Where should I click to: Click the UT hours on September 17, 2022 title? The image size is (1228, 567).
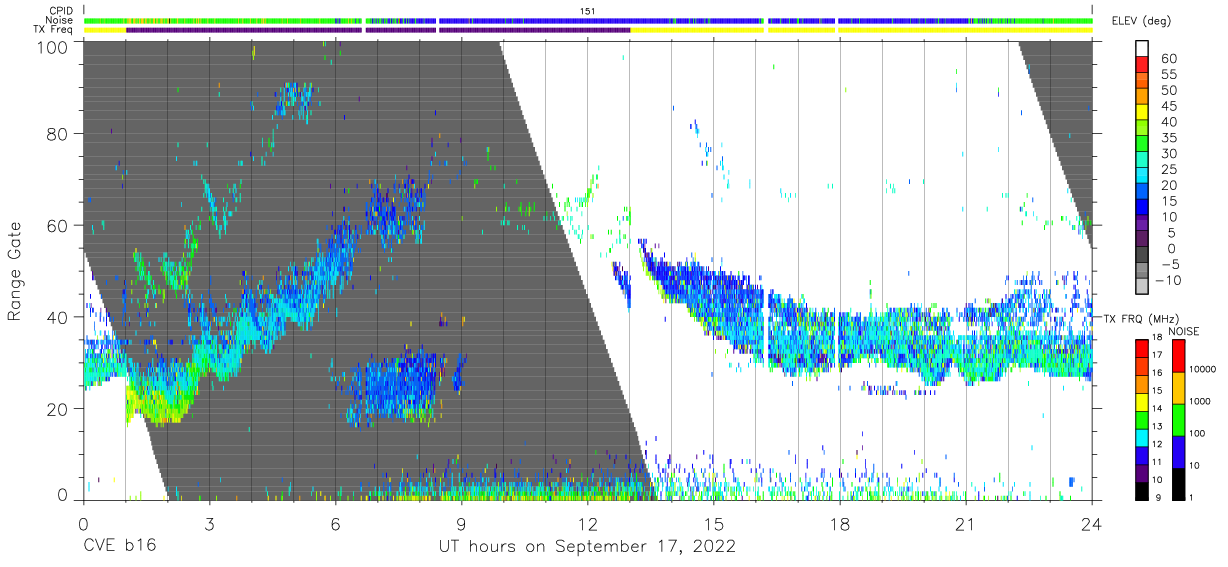coord(587,547)
